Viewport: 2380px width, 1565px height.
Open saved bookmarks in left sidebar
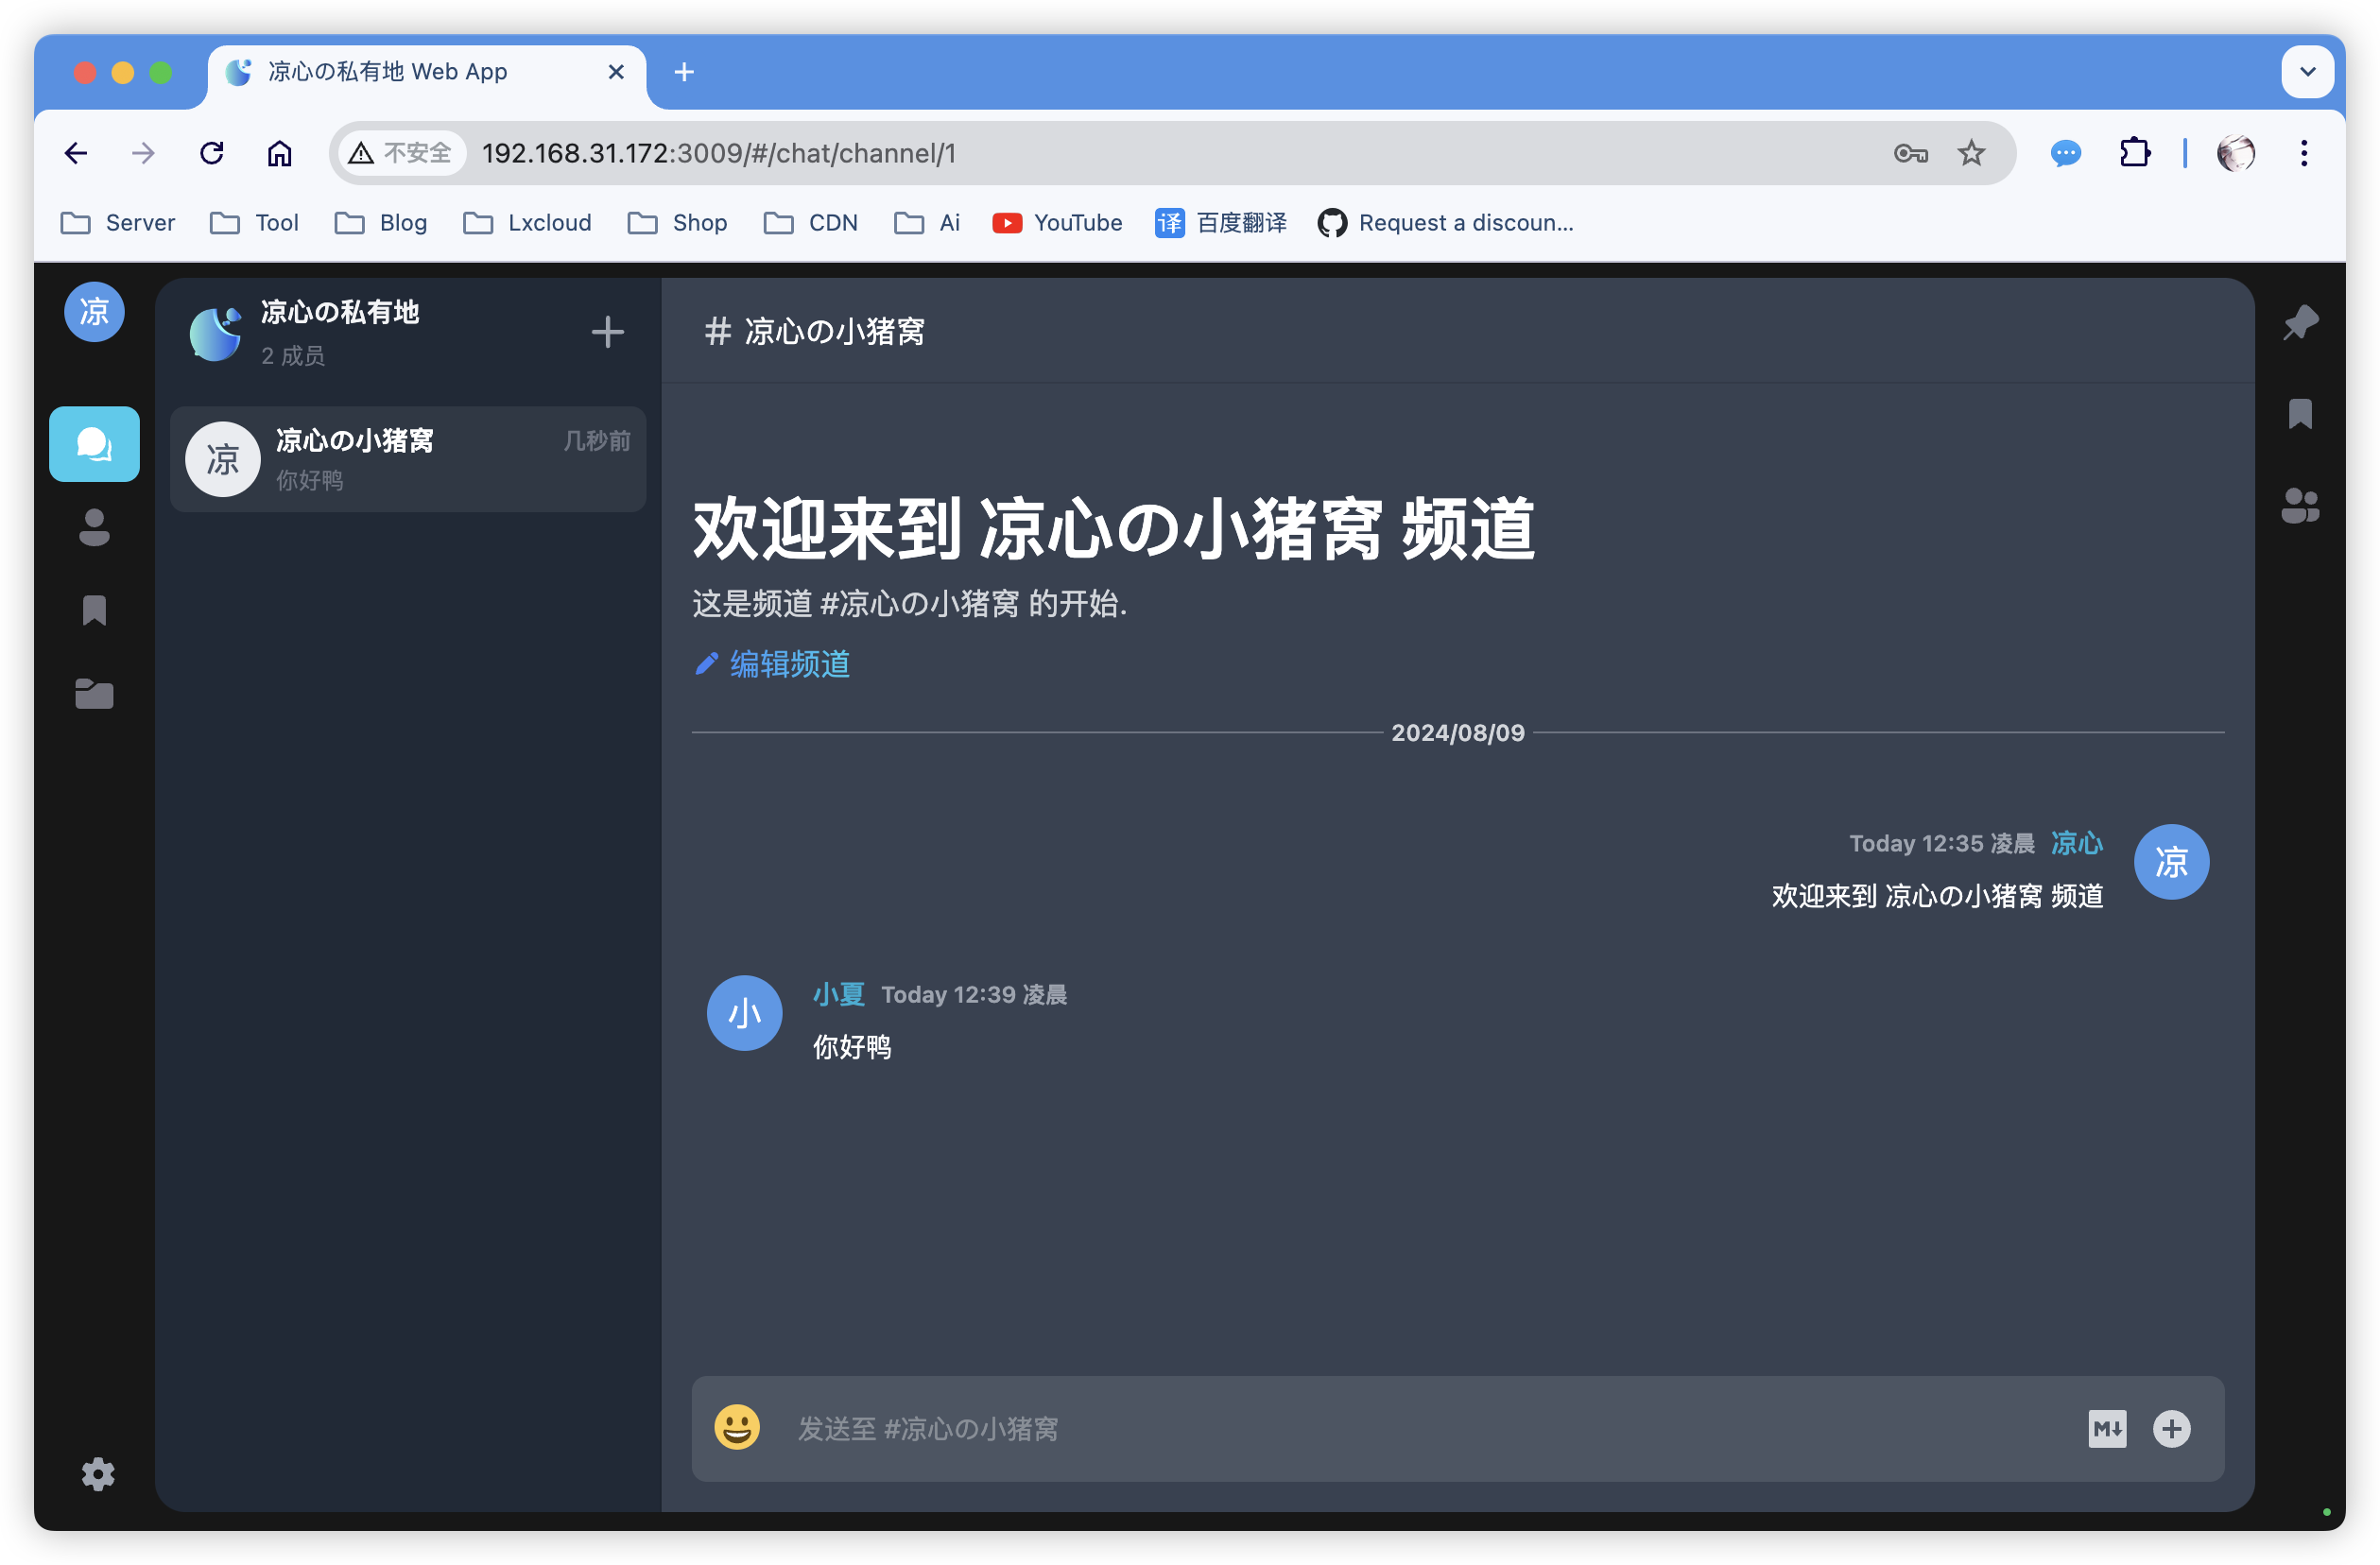point(94,610)
